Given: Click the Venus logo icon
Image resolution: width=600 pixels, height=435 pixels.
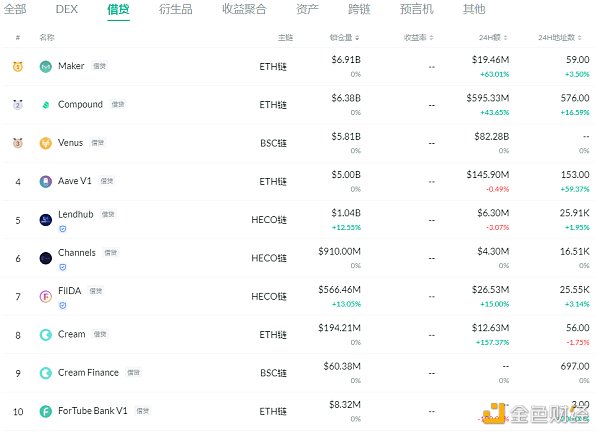Looking at the screenshot, I should (46, 143).
